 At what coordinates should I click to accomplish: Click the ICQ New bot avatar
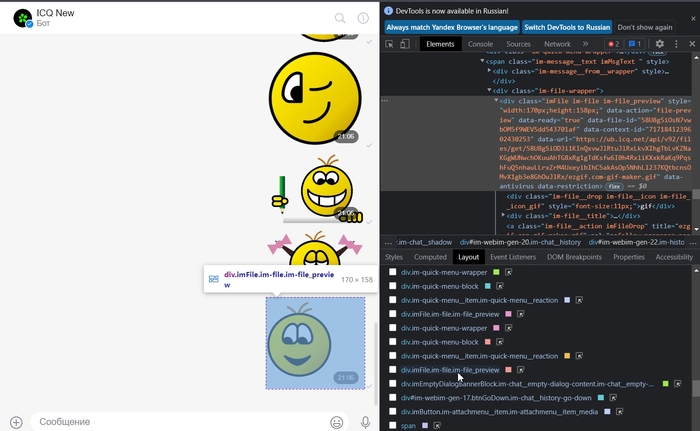23,18
